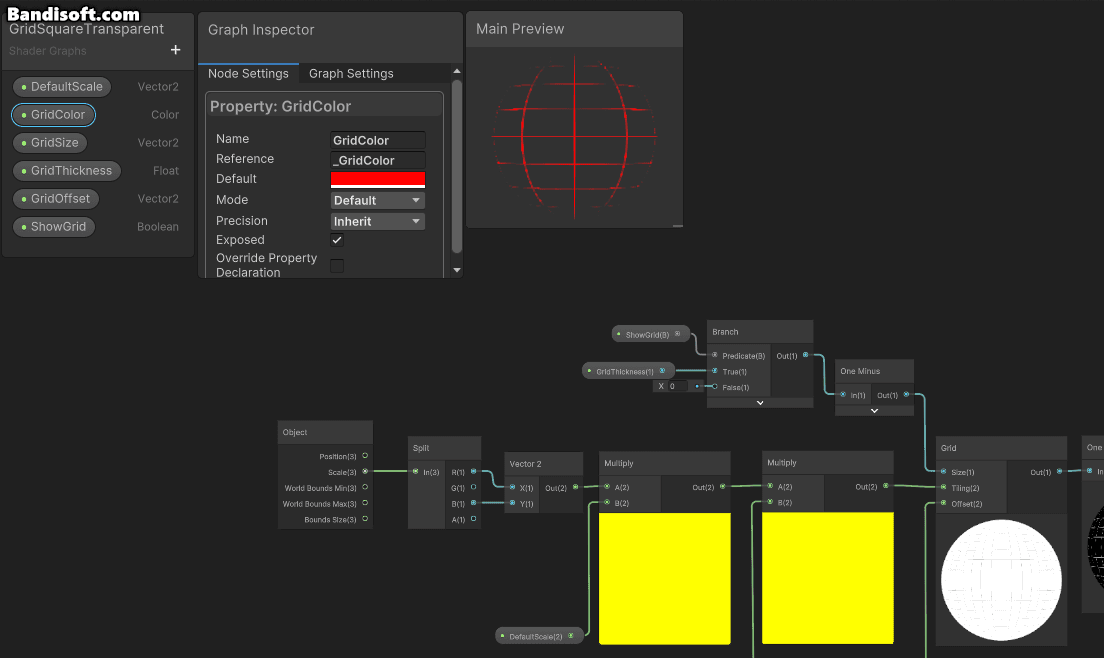This screenshot has height=658, width=1104.
Task: Select the GridOffset blackboard property
Action: click(x=56, y=198)
